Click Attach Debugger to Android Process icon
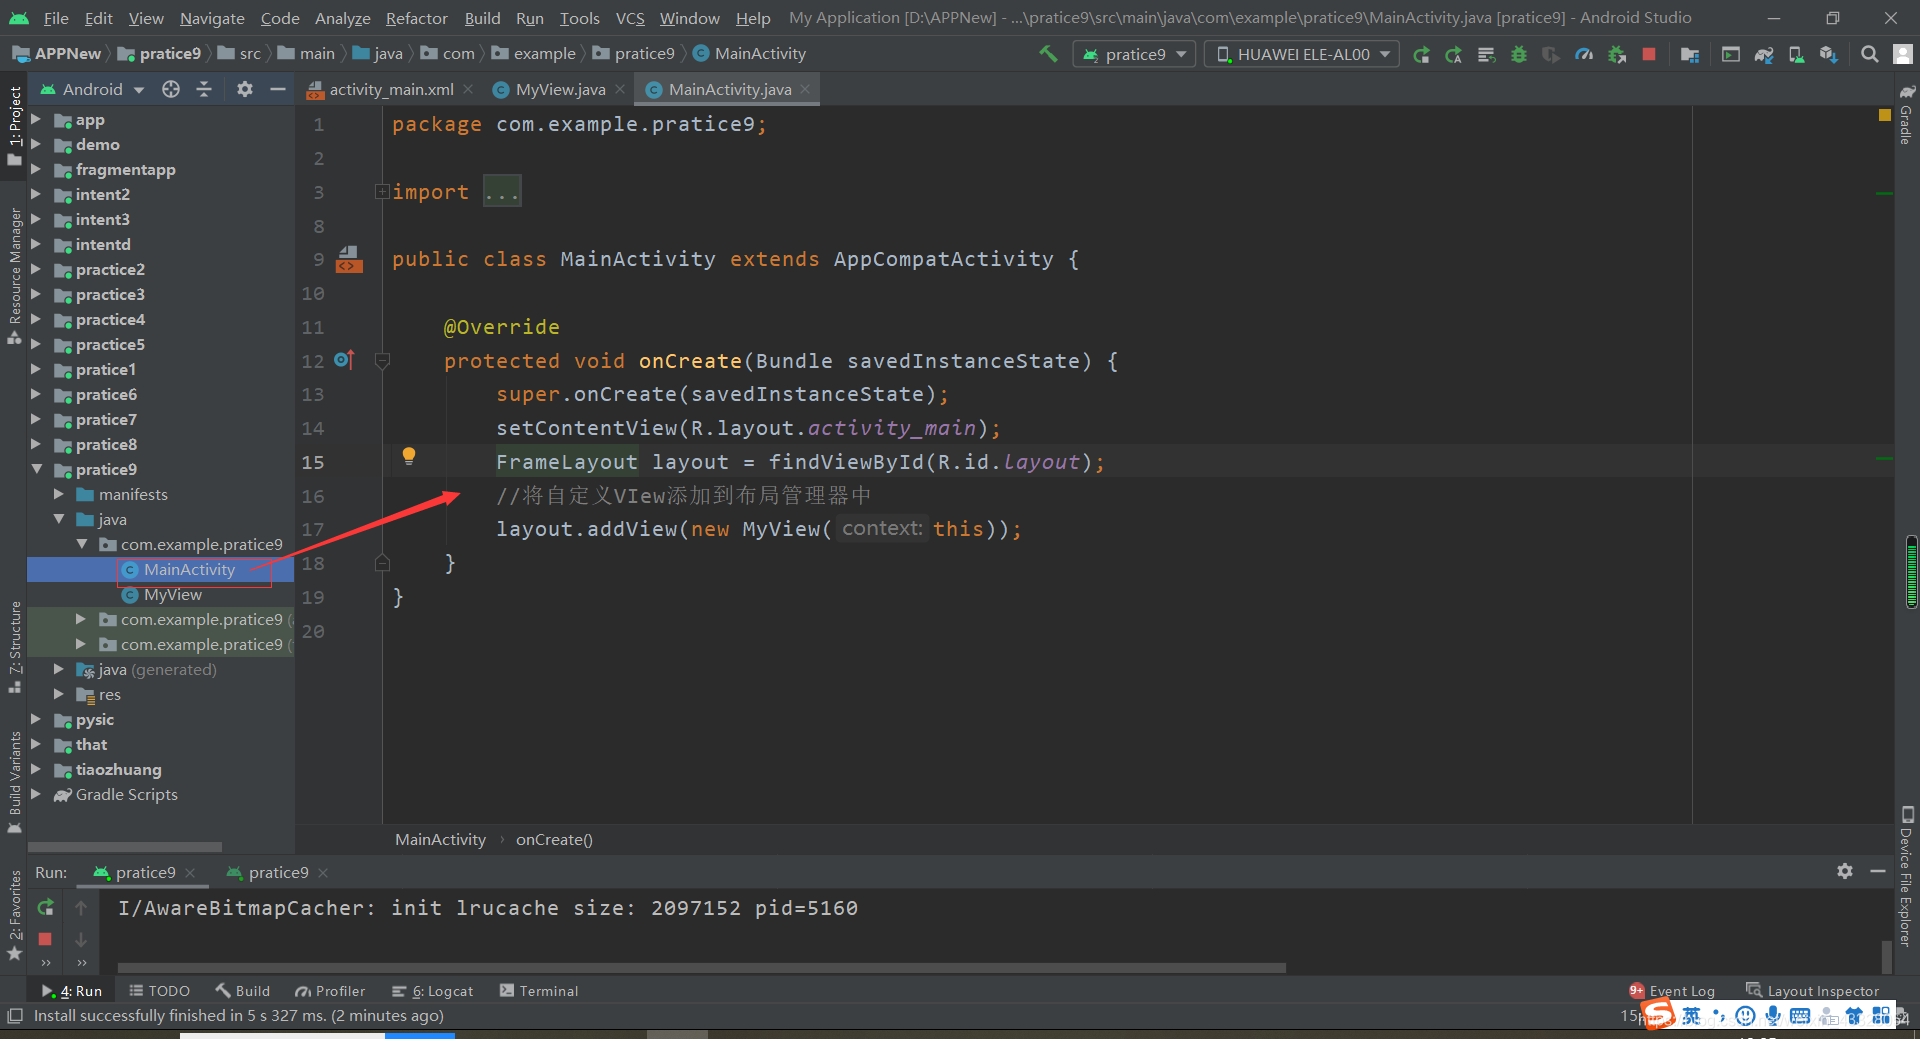1920x1039 pixels. [1617, 54]
